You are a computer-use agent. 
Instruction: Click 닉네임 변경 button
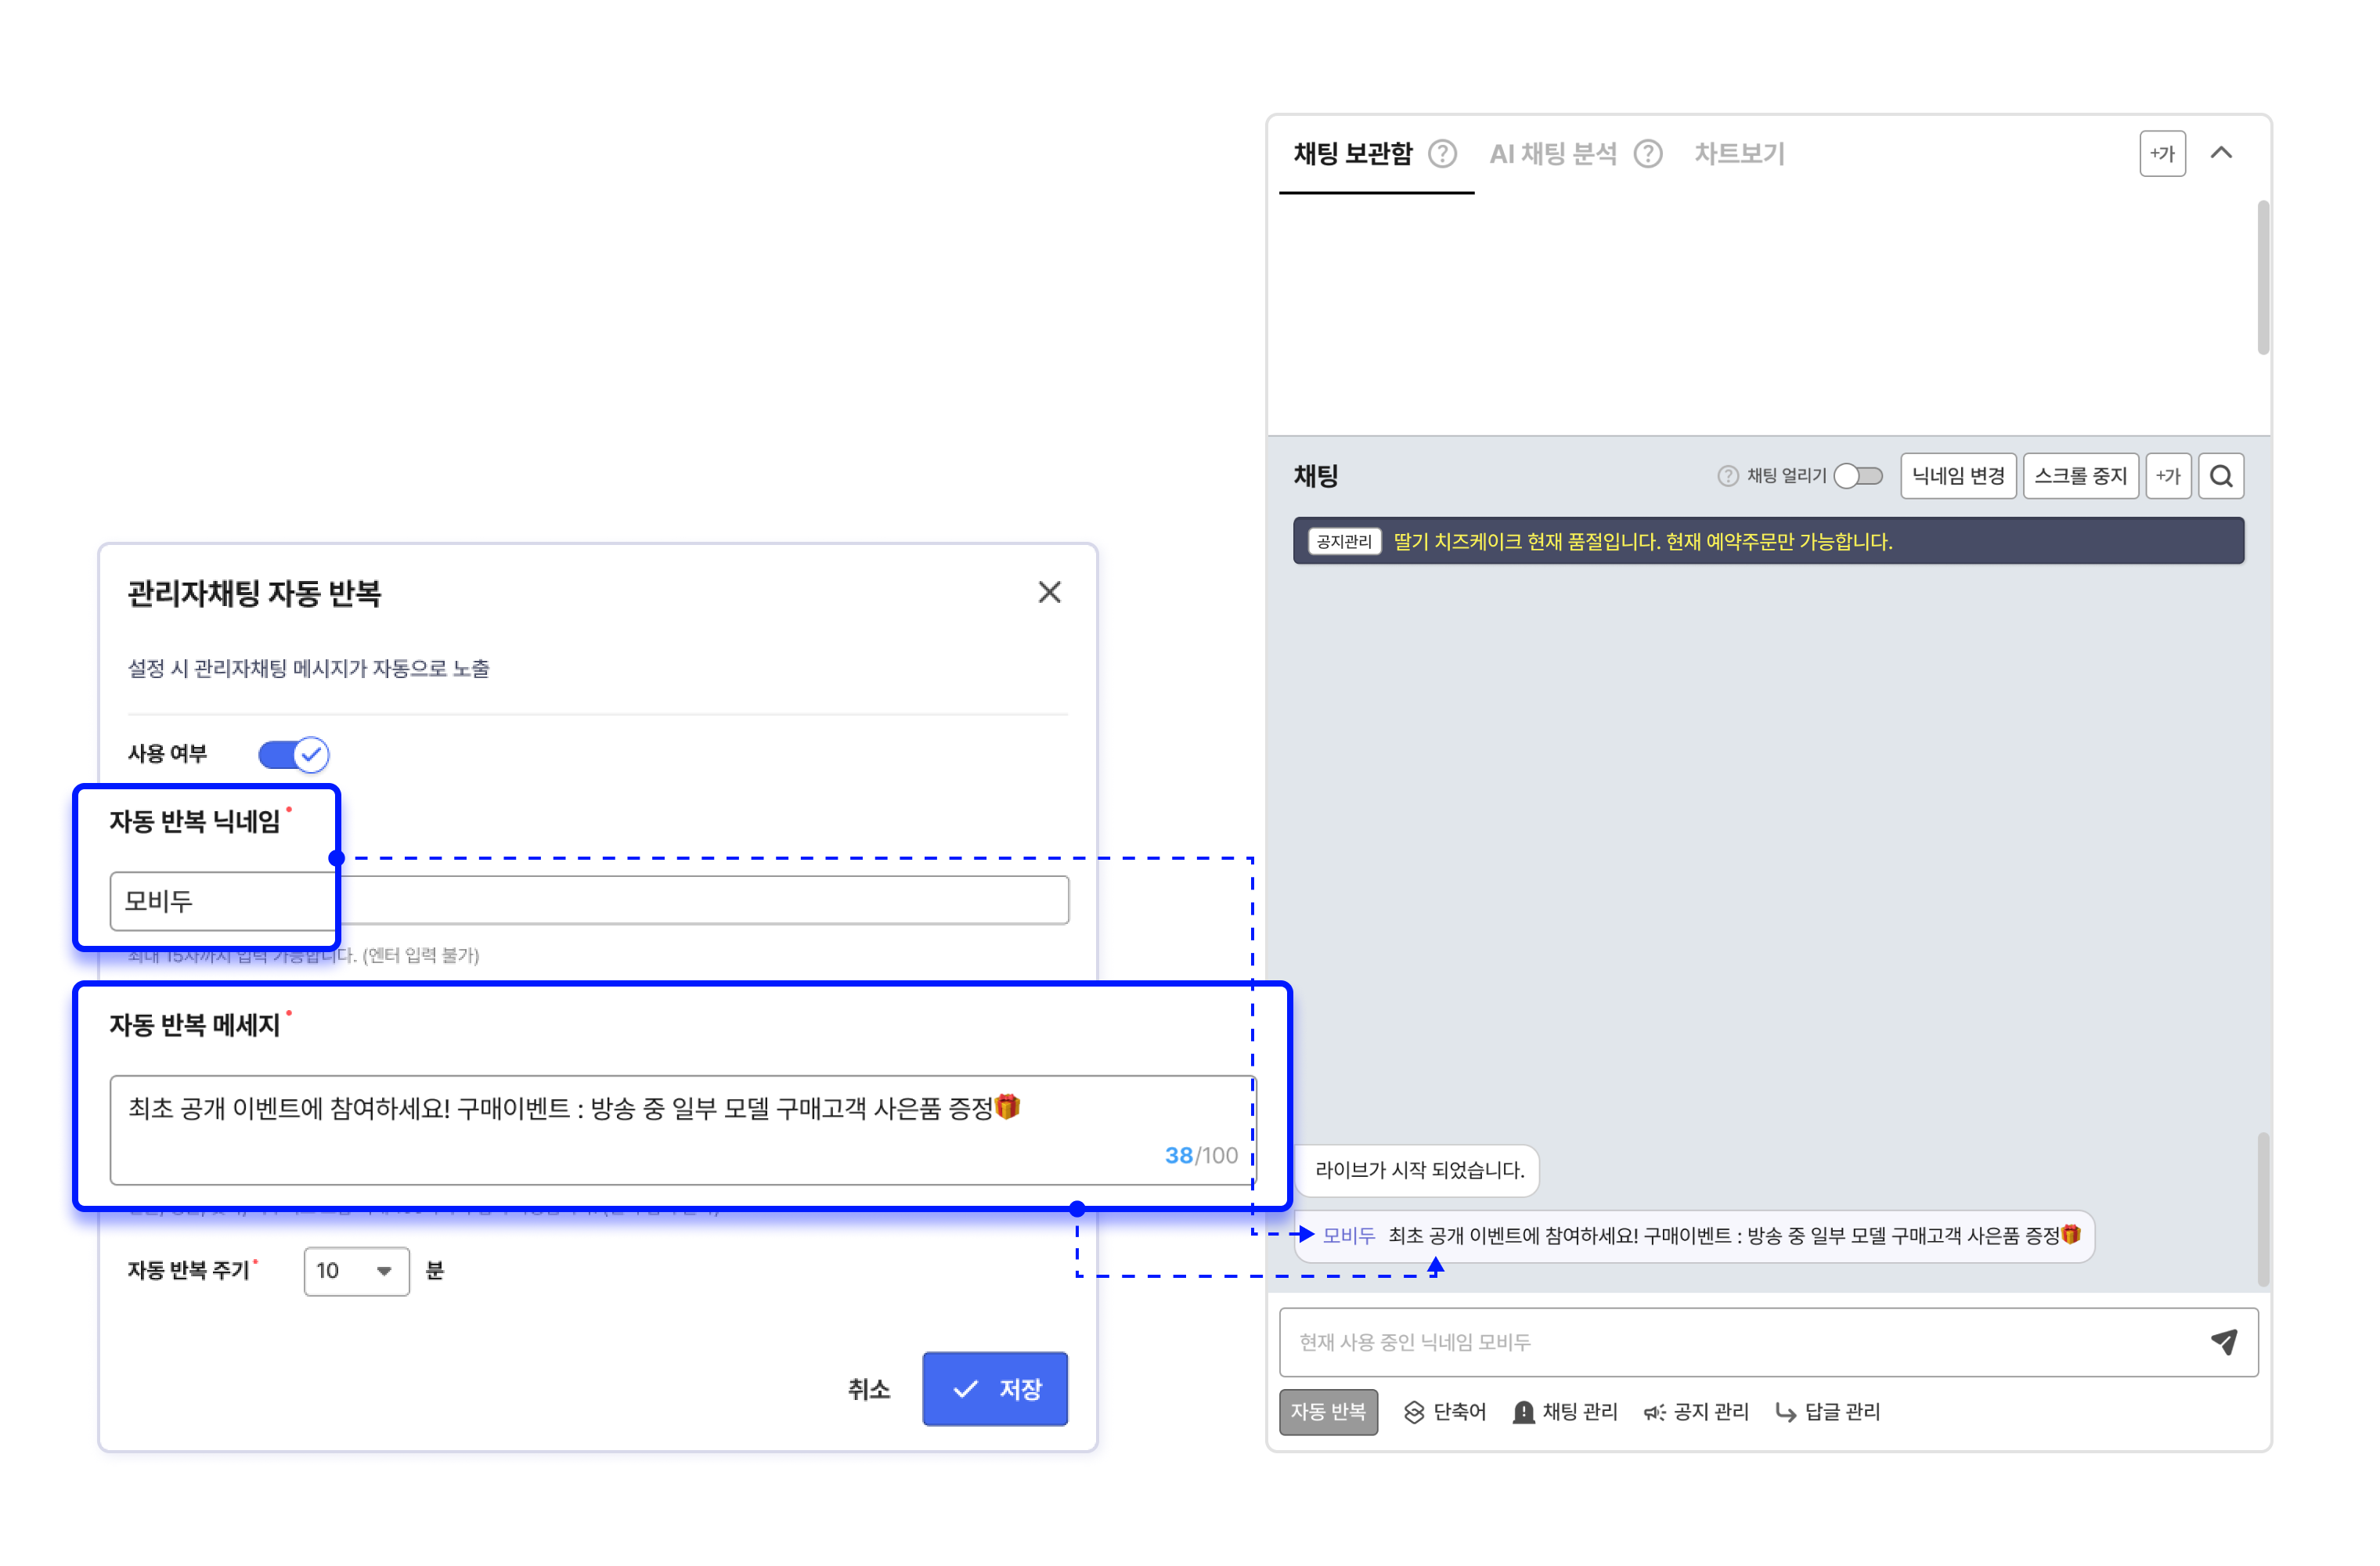(x=1957, y=476)
